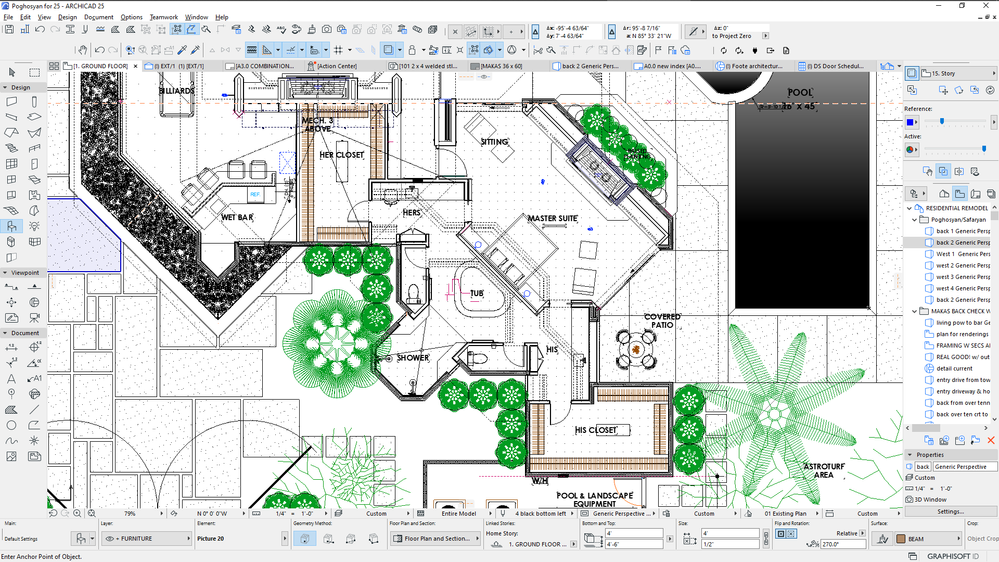Click the blue Reference color swatch
This screenshot has width=999, height=562.
[x=910, y=121]
